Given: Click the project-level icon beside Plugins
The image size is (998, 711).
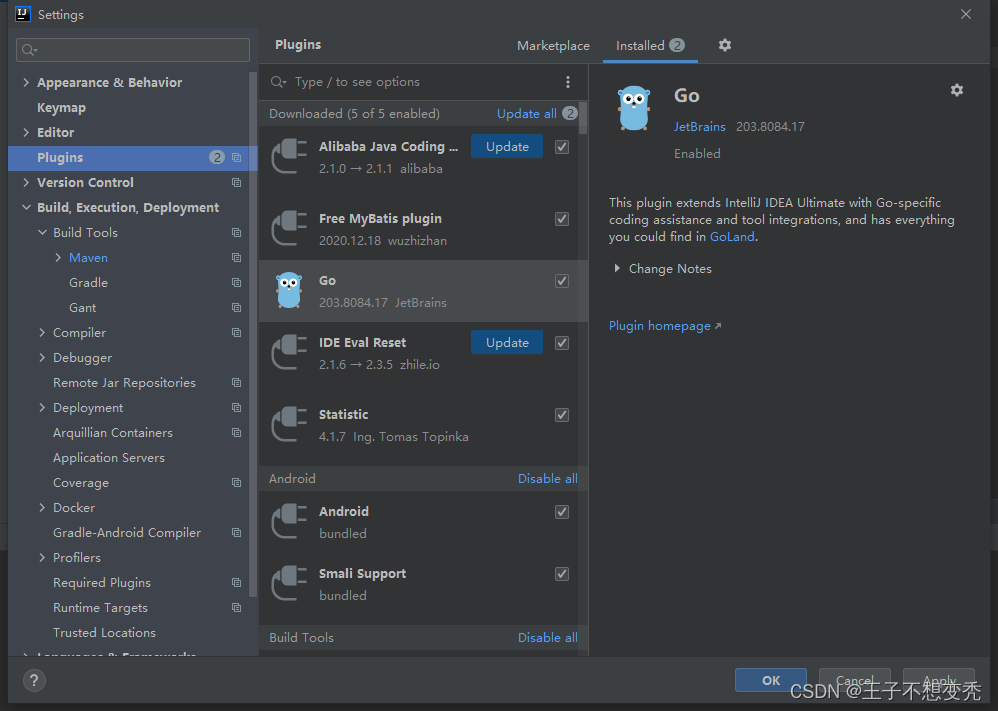Looking at the screenshot, I should (237, 158).
